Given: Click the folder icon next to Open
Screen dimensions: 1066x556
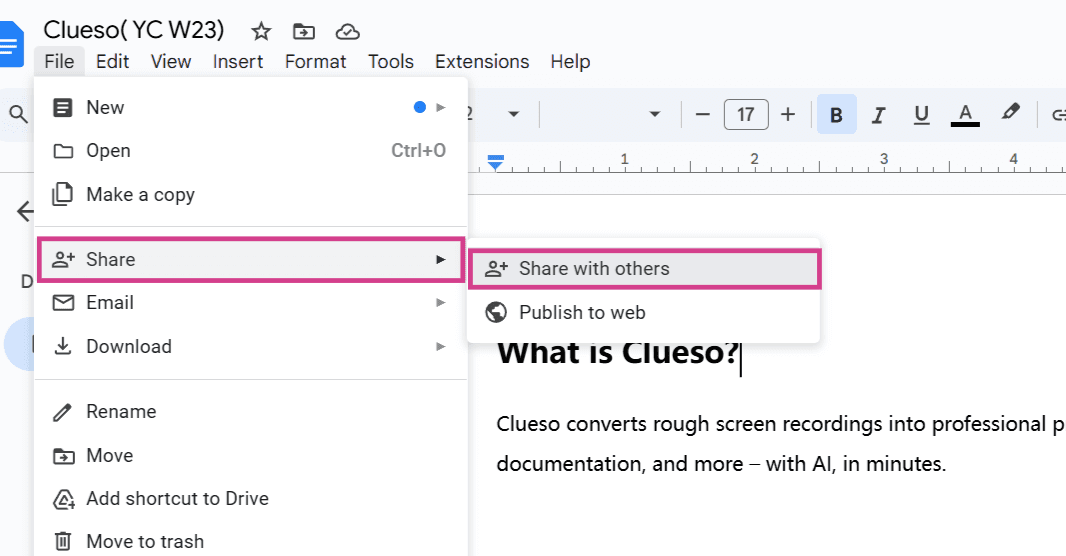Looking at the screenshot, I should (63, 151).
